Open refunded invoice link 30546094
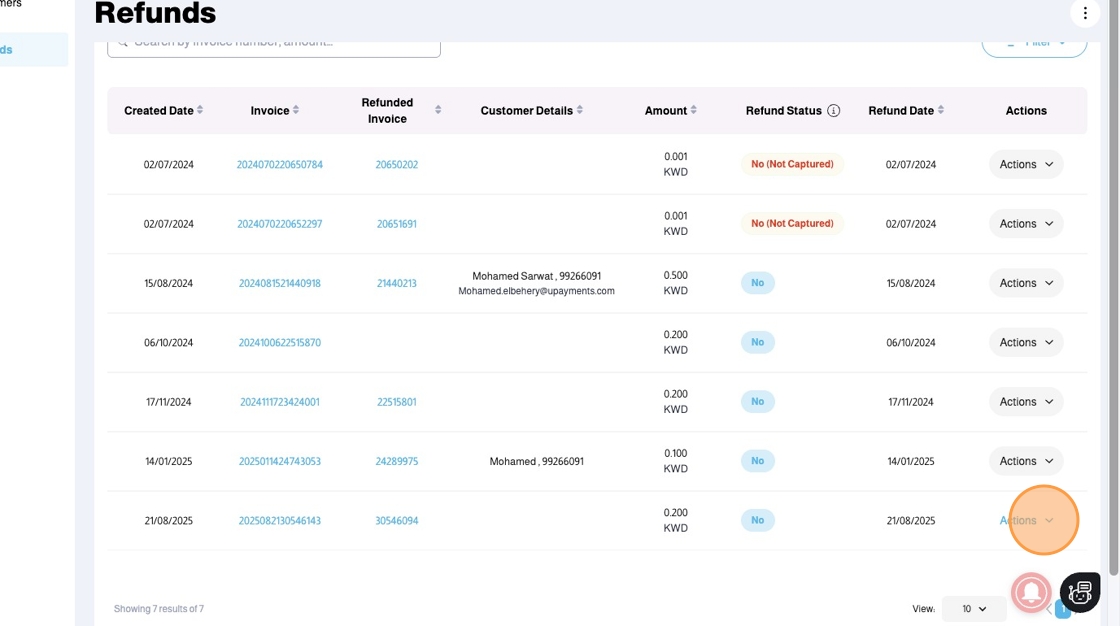 [x=397, y=521]
